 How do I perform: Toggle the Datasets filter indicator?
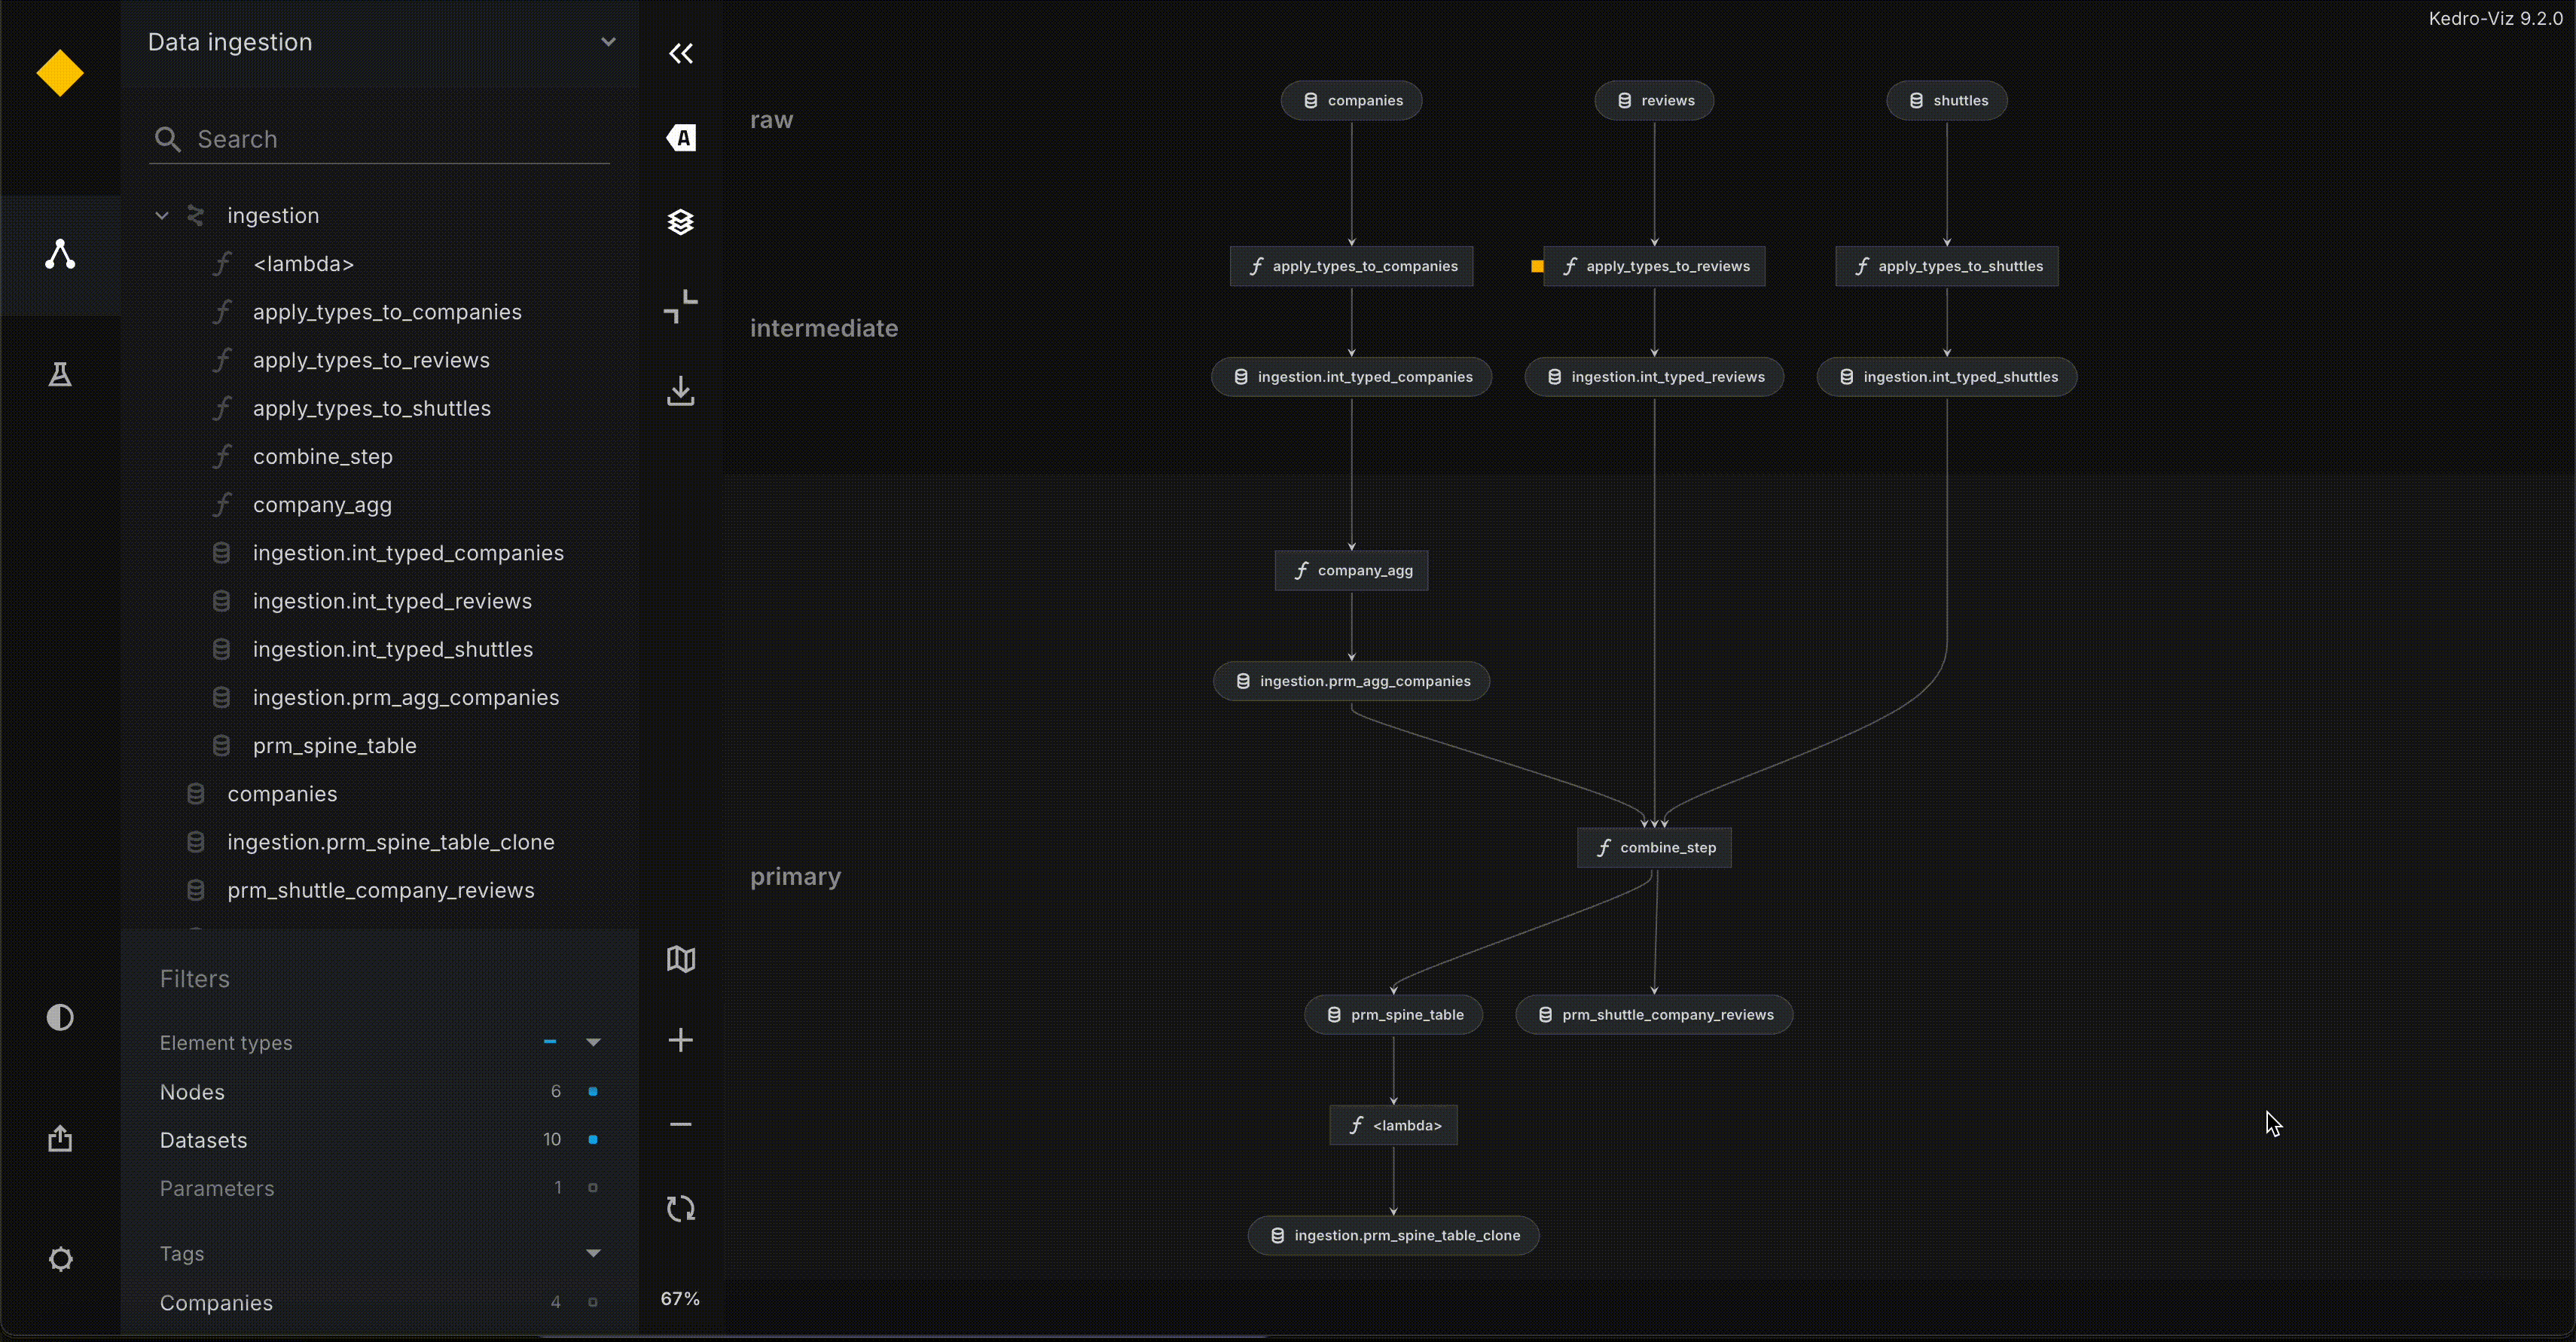593,1139
